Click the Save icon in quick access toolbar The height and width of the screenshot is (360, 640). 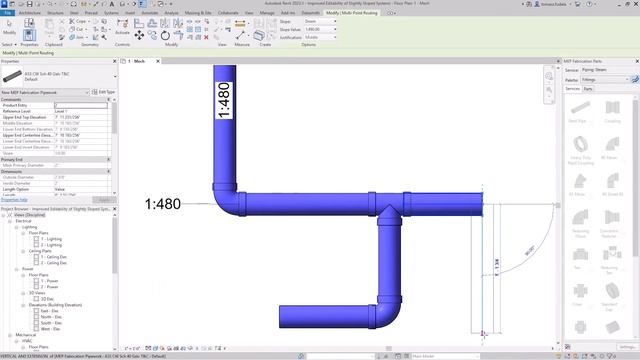pos(30,4)
